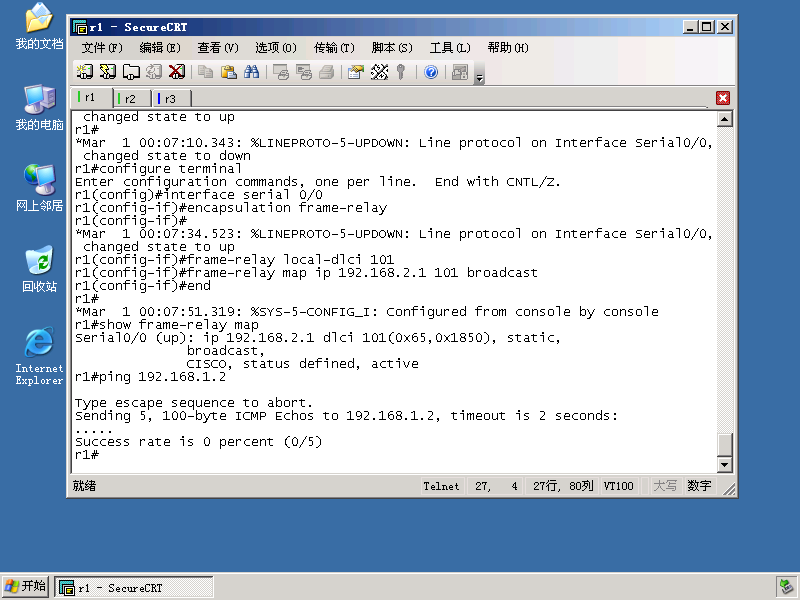Click the 就绪 status text

tap(84, 486)
